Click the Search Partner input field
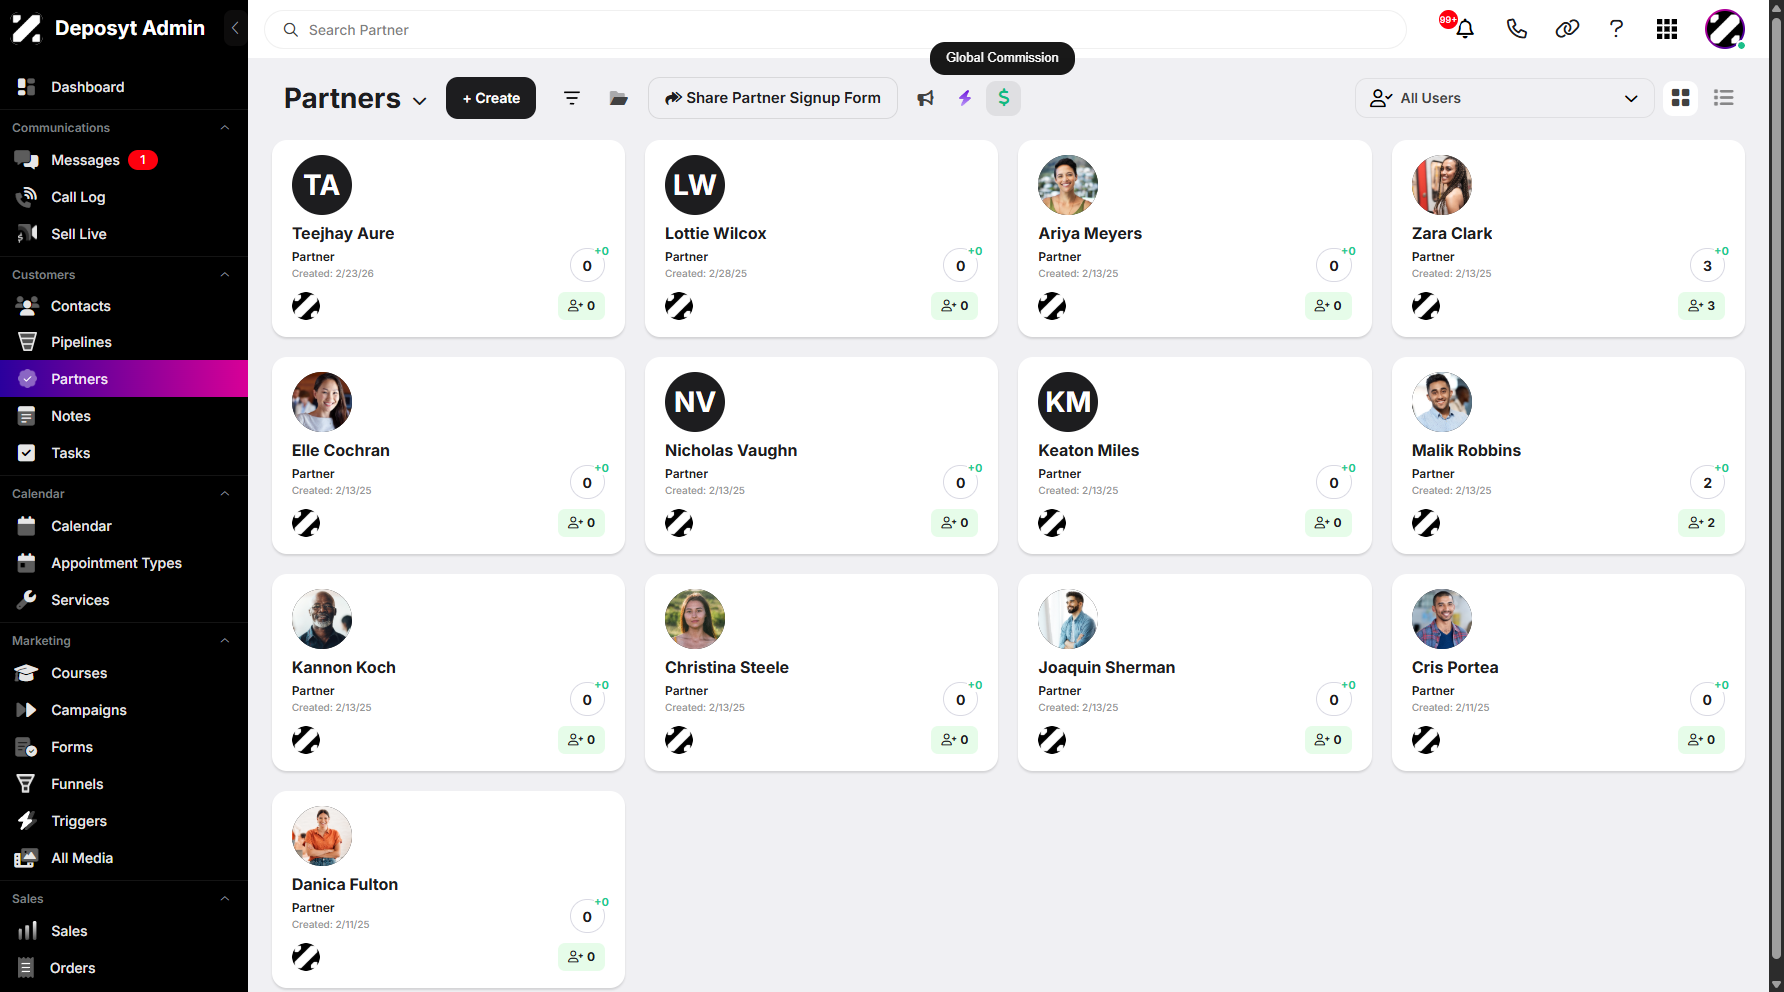Viewport: 1784px width, 992px height. pyautogui.click(x=835, y=30)
